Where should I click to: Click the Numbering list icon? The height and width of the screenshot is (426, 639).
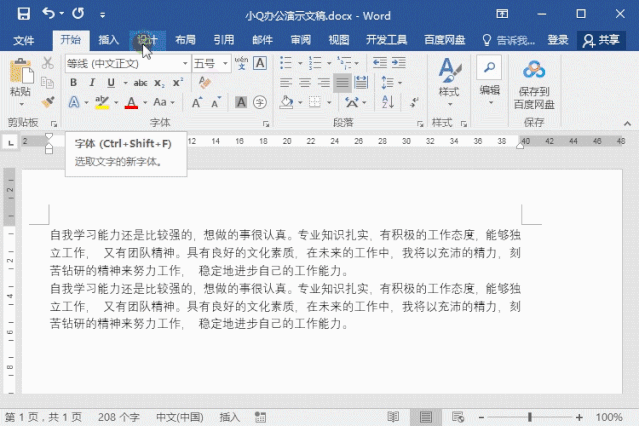tap(315, 63)
